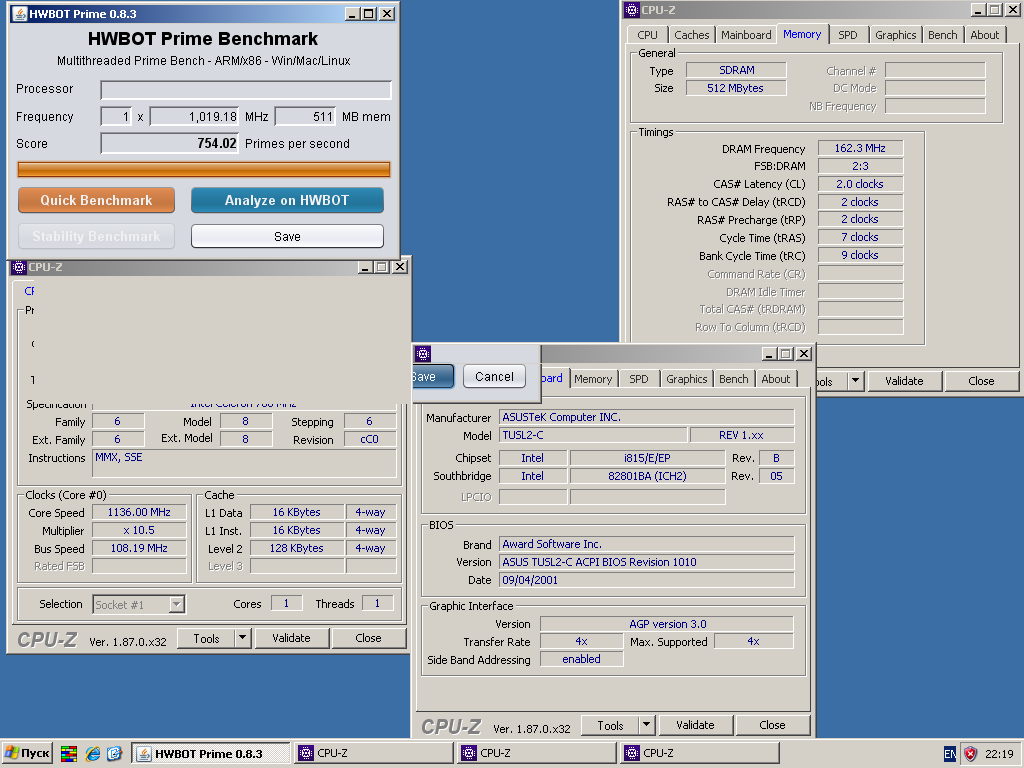Open Graphics tab in top-right CPU-Z window
The image size is (1024, 768).
[895, 35]
